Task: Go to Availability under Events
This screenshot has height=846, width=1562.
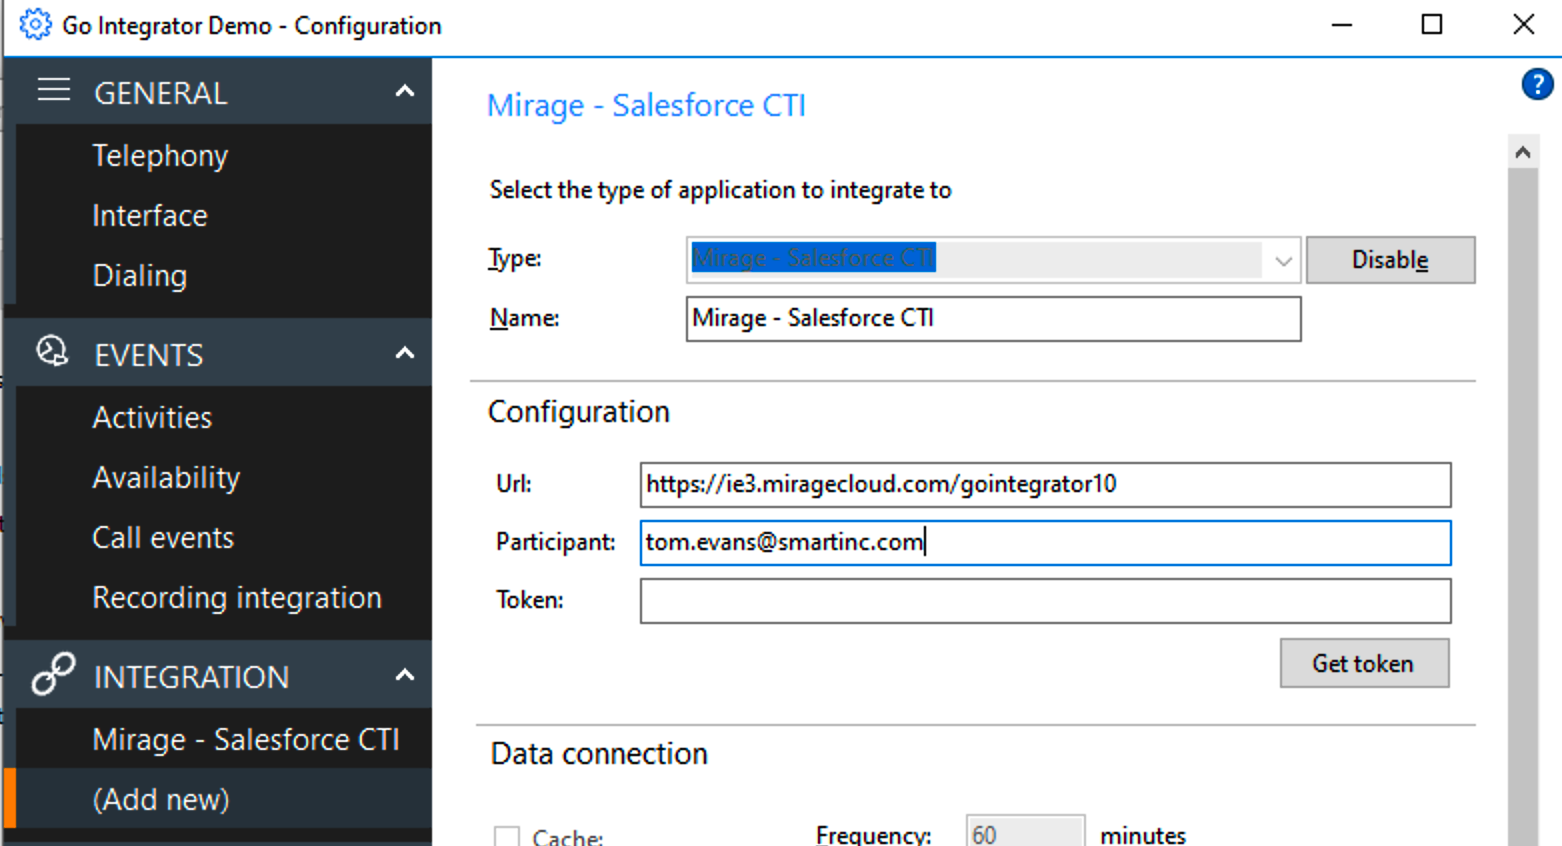Action: point(166,478)
